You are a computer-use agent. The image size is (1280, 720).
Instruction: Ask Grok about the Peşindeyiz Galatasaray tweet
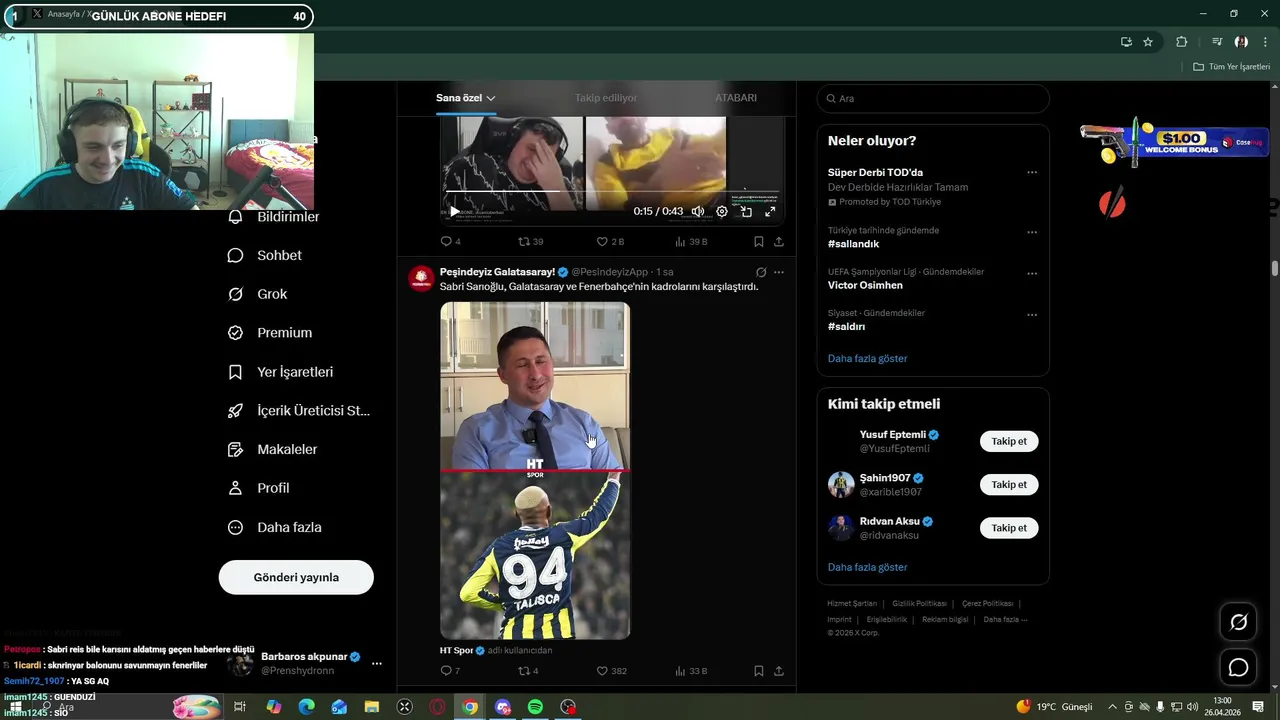[x=761, y=272]
